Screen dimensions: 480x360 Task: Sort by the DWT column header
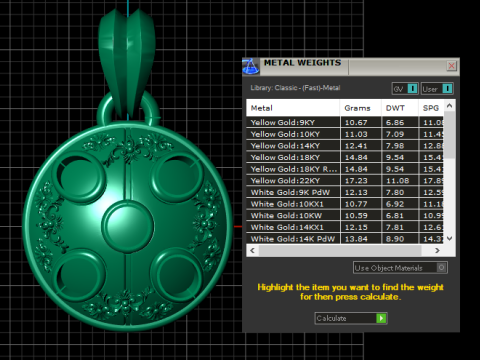[400, 108]
